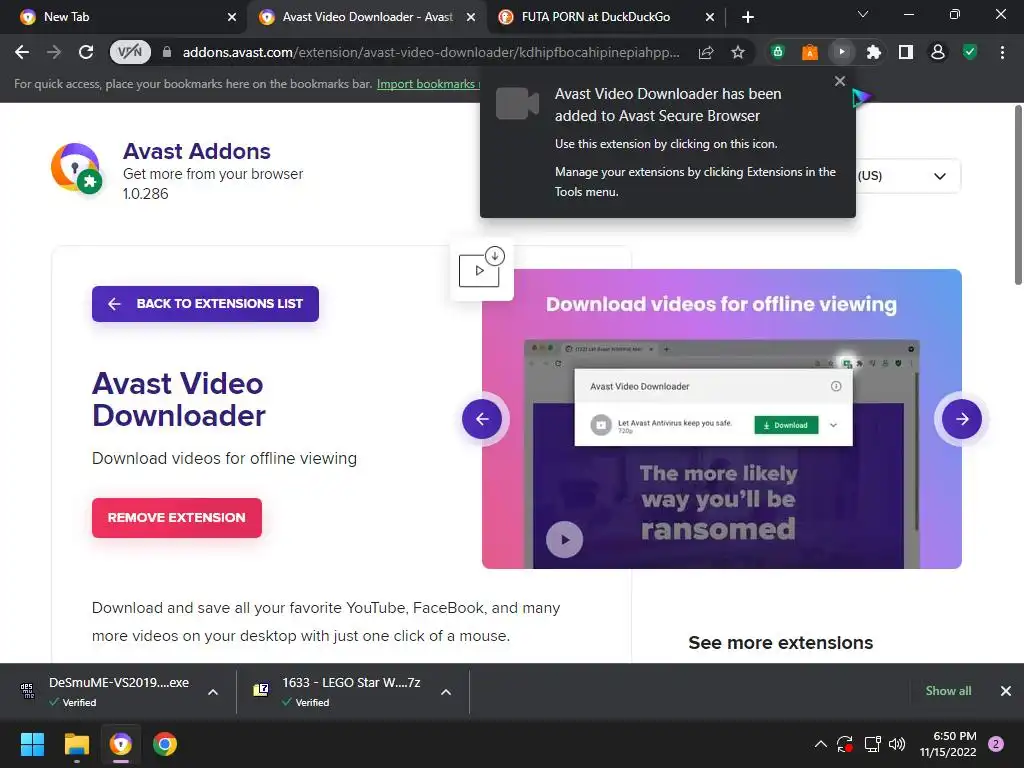
Task: Toggle the VPN button in address bar
Action: [x=130, y=52]
